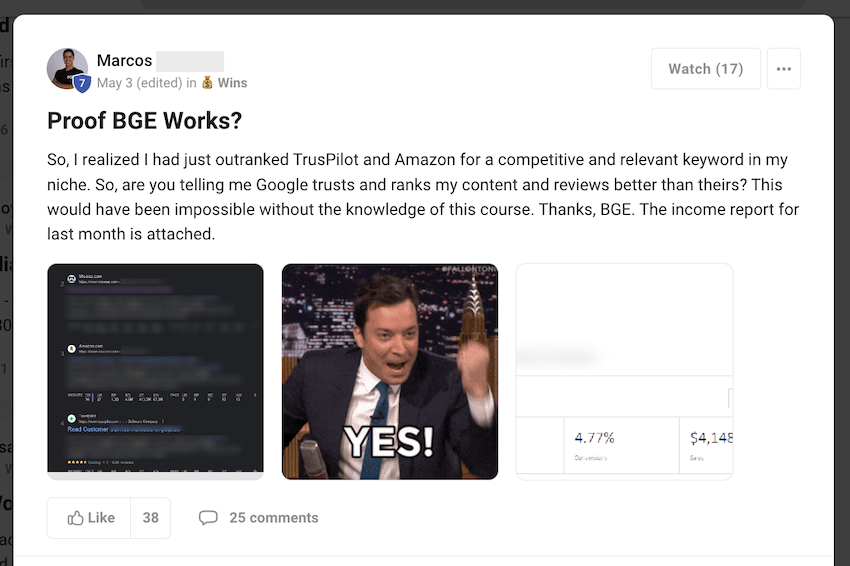Screen dimensions: 850x566
Task: Click the Read Customer link in screenshot
Action: pos(88,429)
